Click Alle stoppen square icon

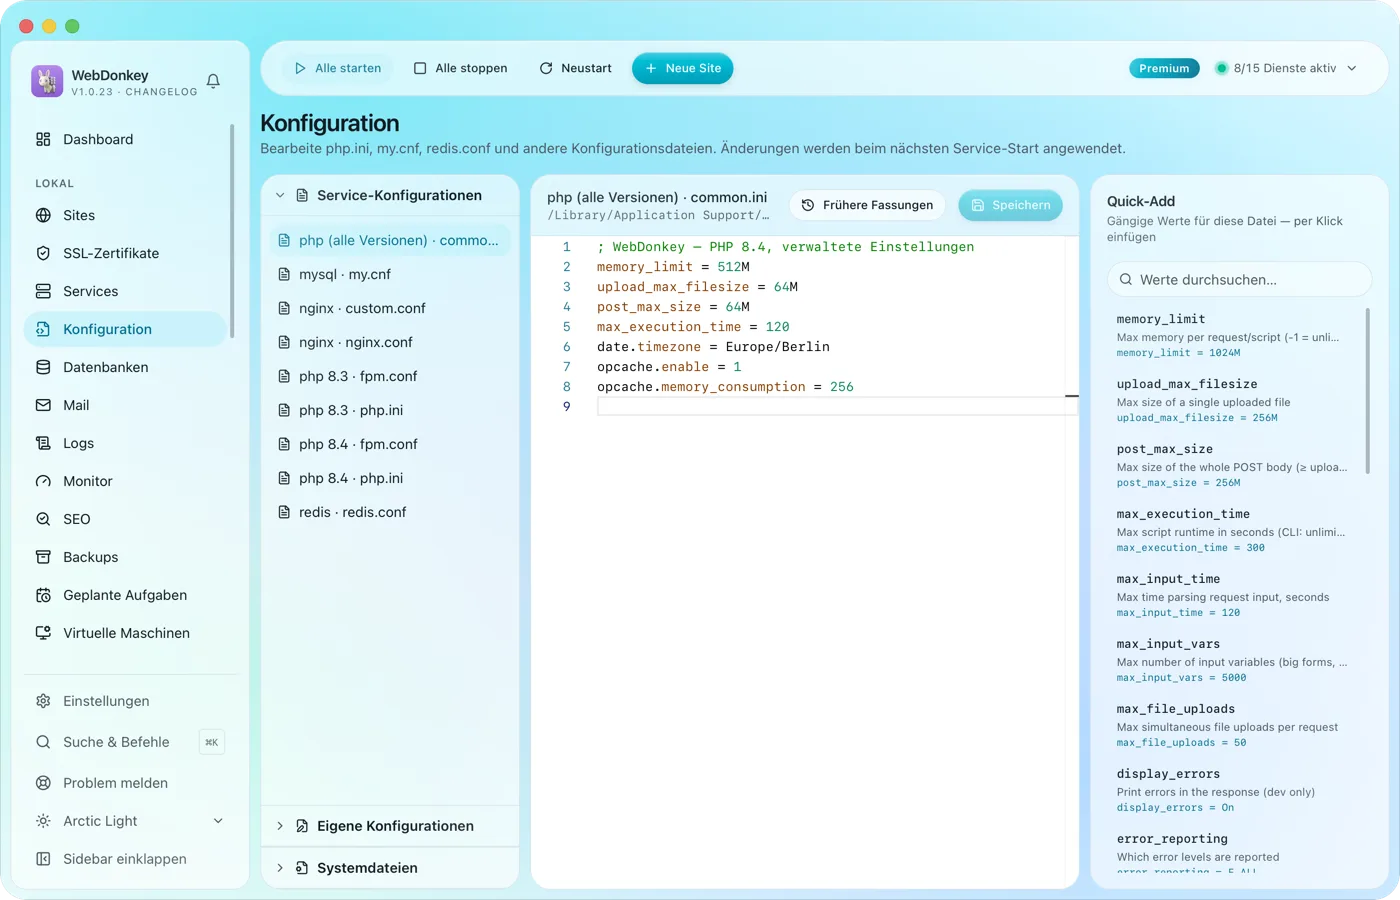coord(420,68)
